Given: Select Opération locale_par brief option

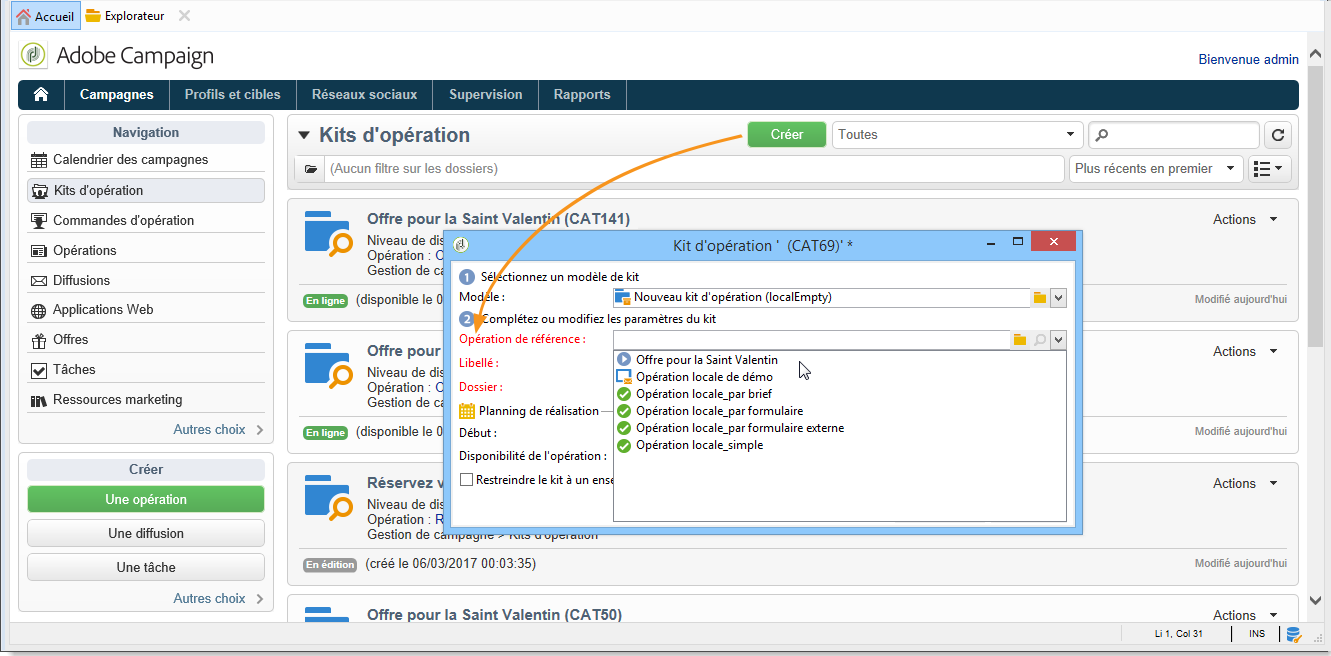Looking at the screenshot, I should coord(704,394).
